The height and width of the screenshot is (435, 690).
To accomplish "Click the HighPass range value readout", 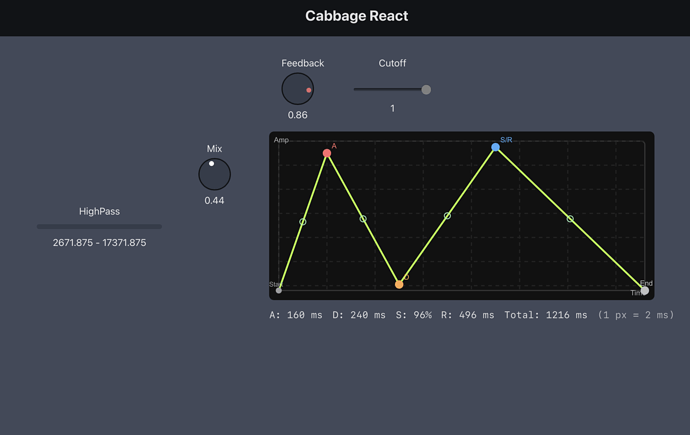I will click(99, 243).
